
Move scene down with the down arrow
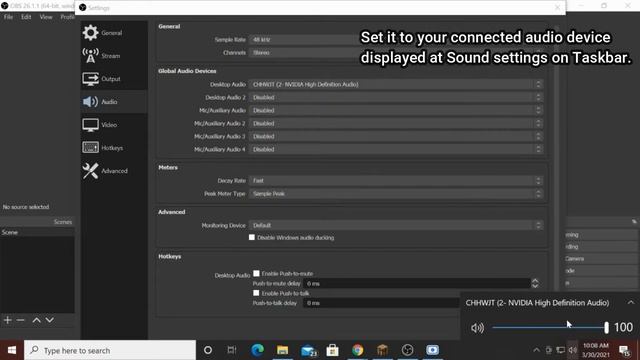pyautogui.click(x=49, y=320)
